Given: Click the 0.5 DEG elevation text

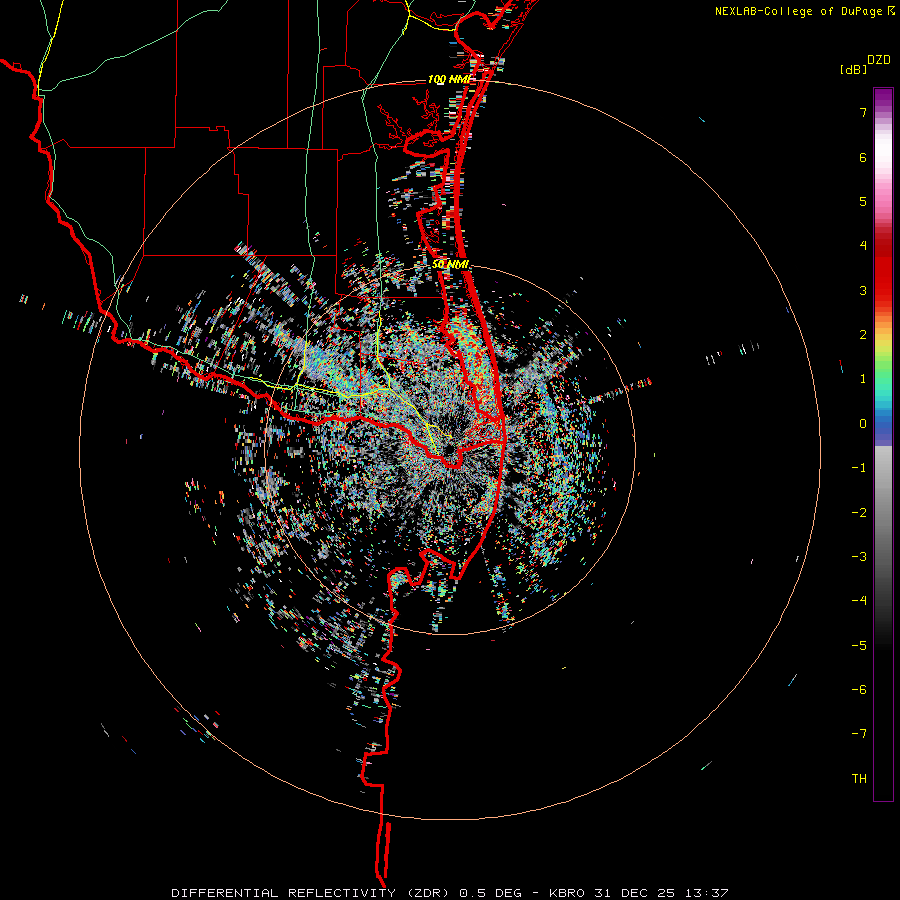Looking at the screenshot, I should (x=491, y=893).
